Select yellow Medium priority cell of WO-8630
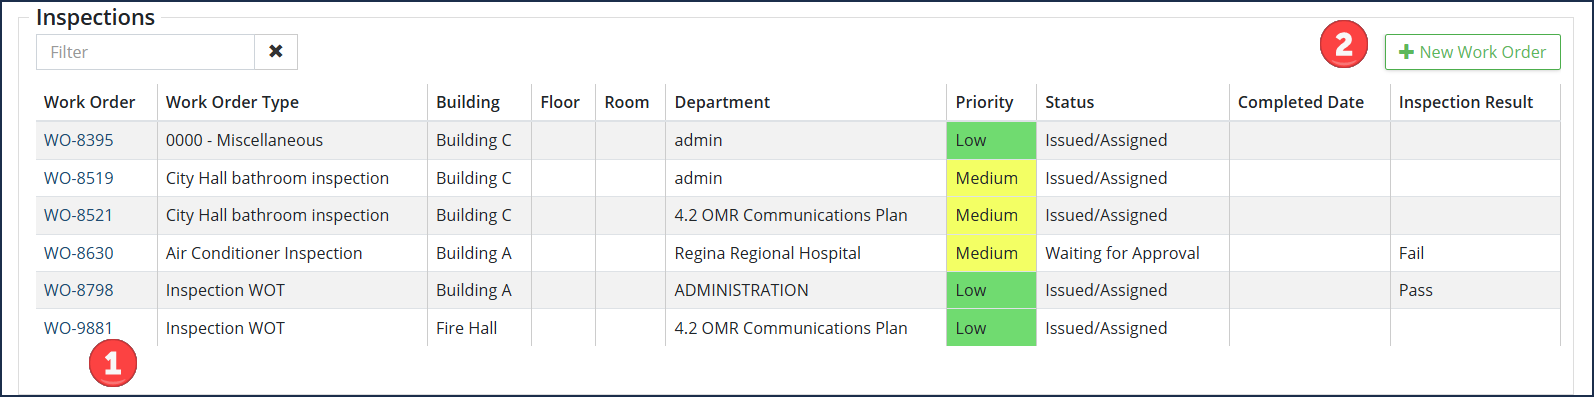This screenshot has width=1594, height=397. [x=991, y=253]
